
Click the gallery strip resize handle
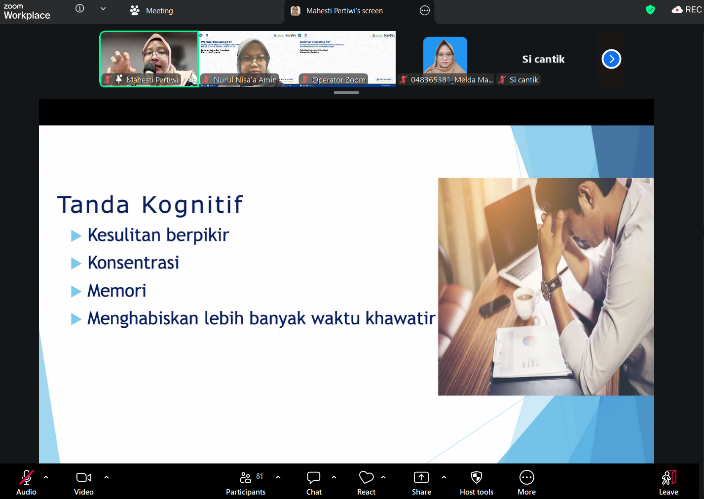(x=346, y=93)
